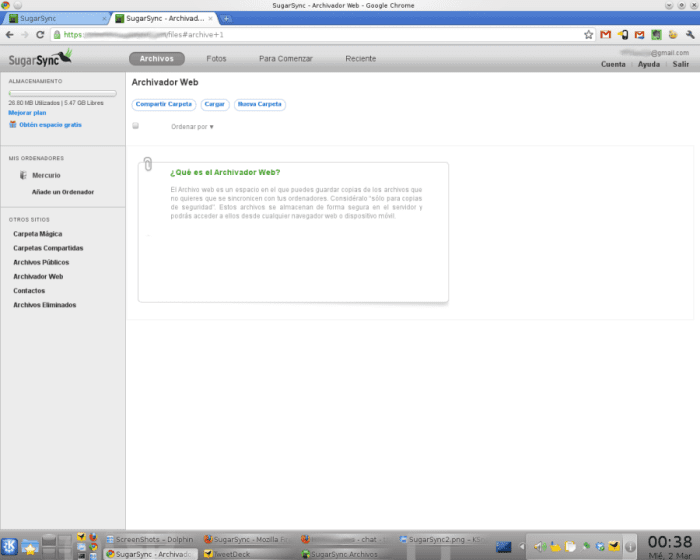Click the Nueva Carpeta button
The width and height of the screenshot is (700, 560).
click(x=260, y=104)
